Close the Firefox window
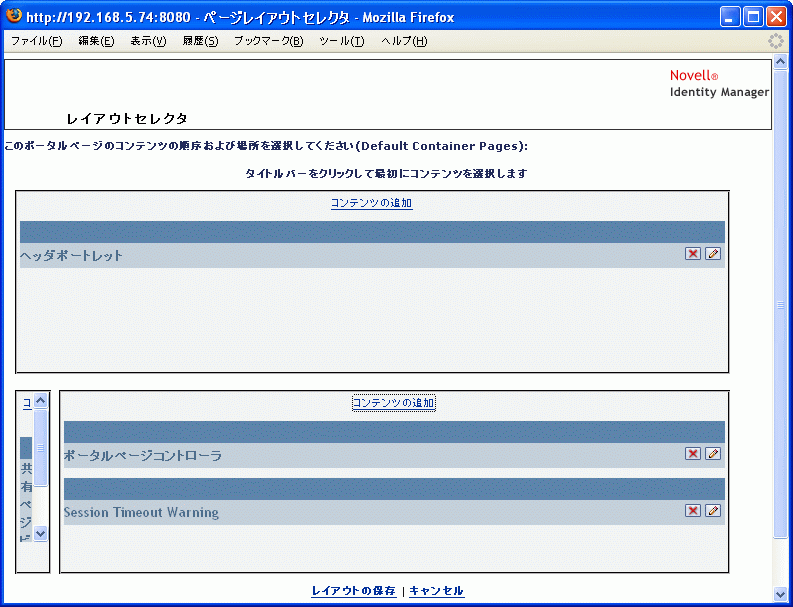Viewport: 793px width, 607px height. coord(776,17)
